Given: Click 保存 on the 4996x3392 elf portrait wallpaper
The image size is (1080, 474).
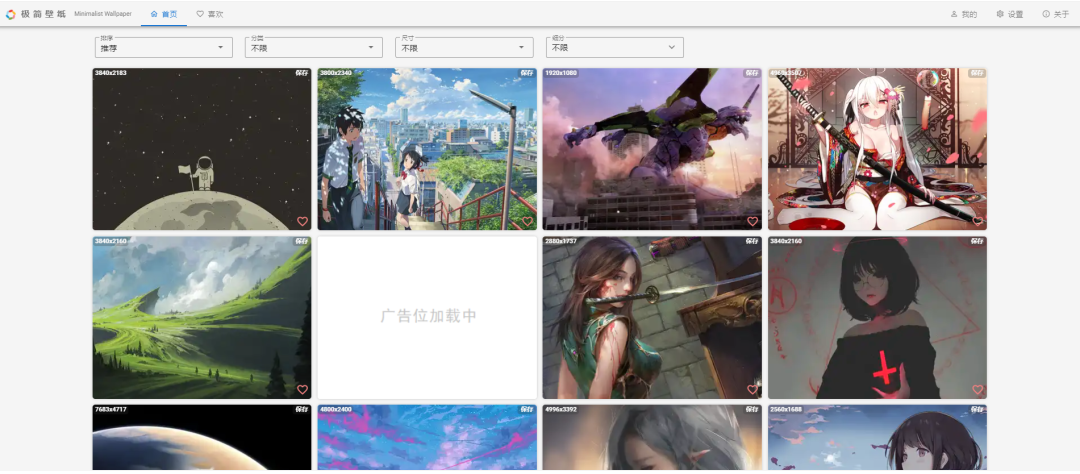Looking at the screenshot, I should [751, 409].
